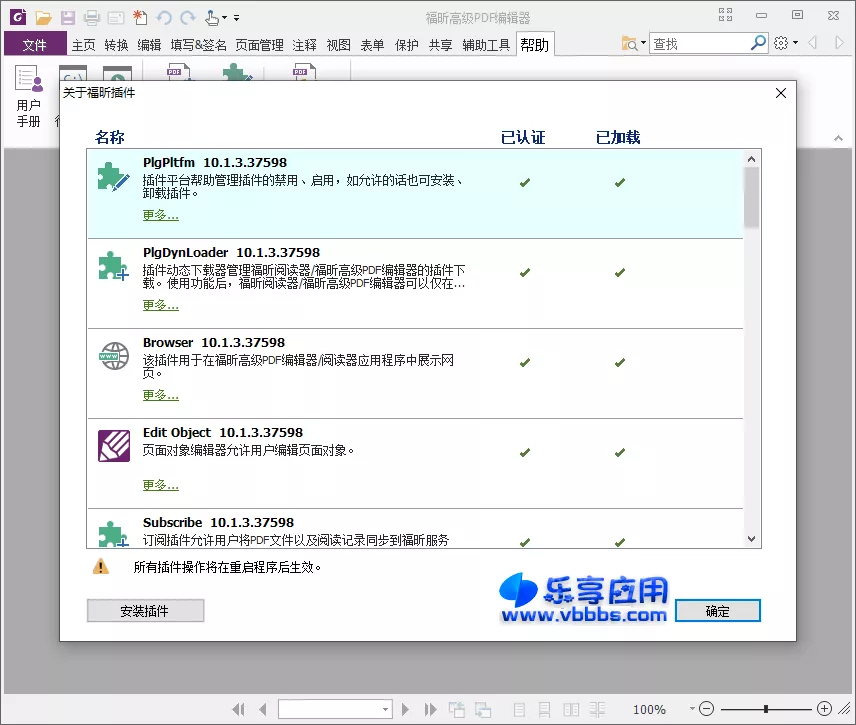Viewport: 856px width, 725px height.
Task: Open the 页面管理 tab
Action: 259,45
